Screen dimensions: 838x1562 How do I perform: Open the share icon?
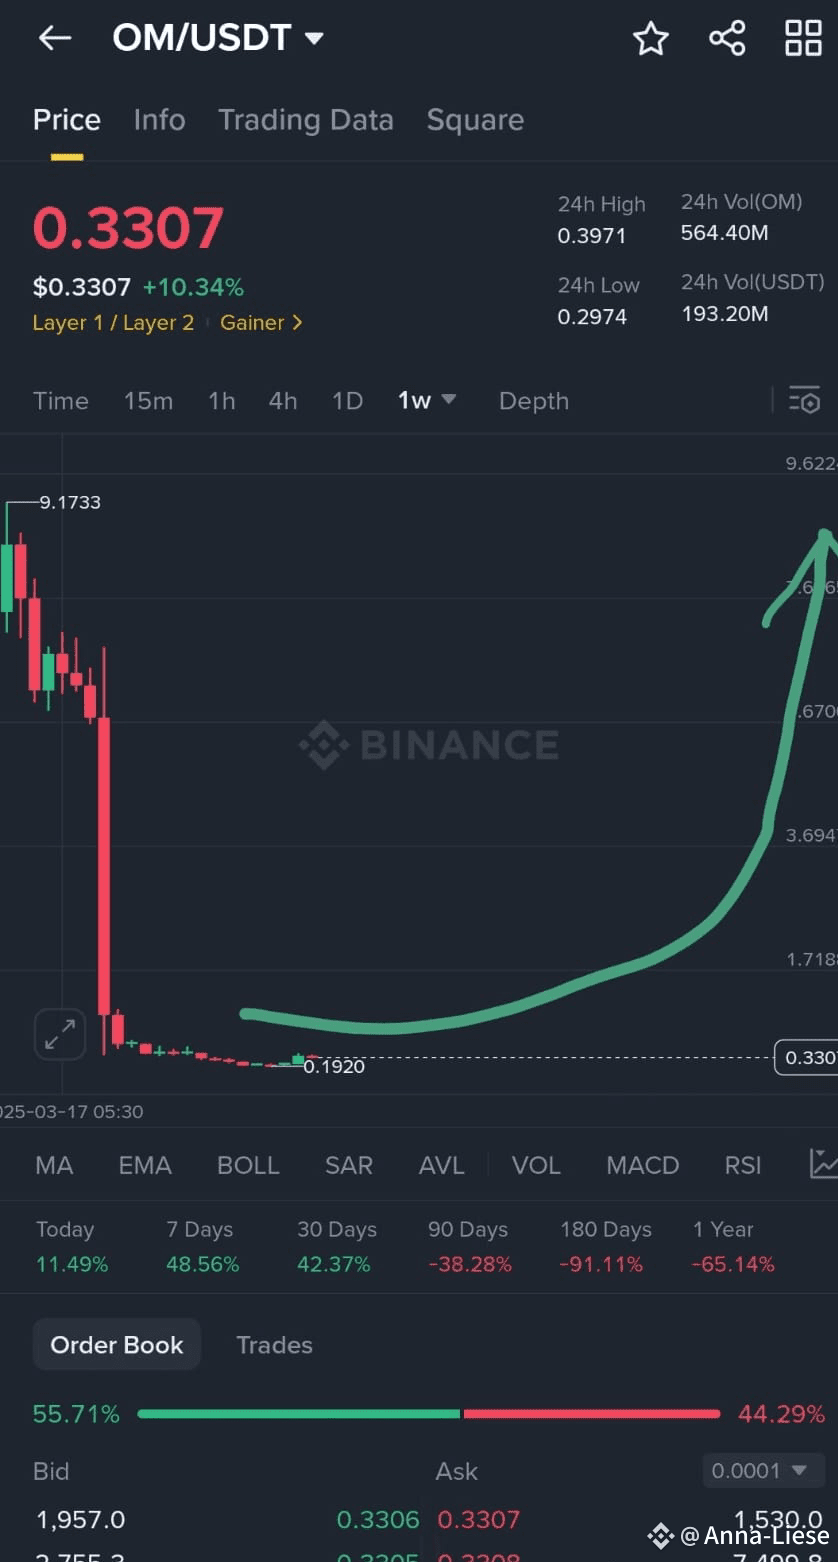[x=727, y=38]
